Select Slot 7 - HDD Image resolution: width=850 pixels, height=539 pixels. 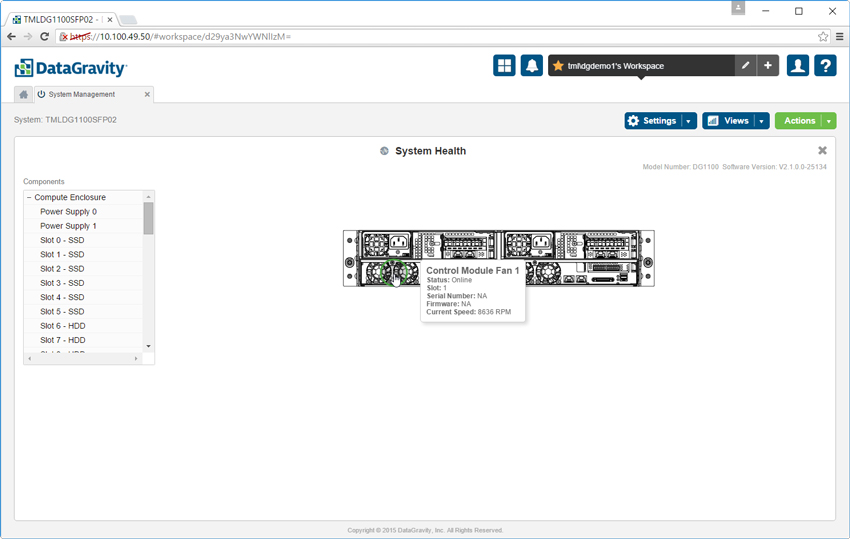63,340
